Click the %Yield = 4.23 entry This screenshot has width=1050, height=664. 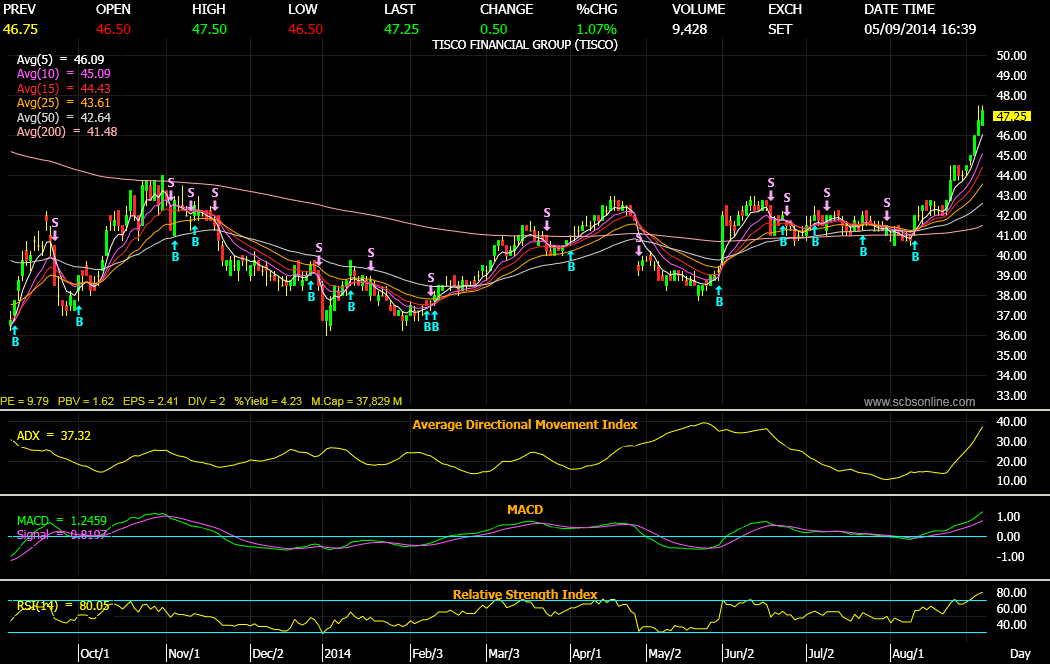coord(268,402)
